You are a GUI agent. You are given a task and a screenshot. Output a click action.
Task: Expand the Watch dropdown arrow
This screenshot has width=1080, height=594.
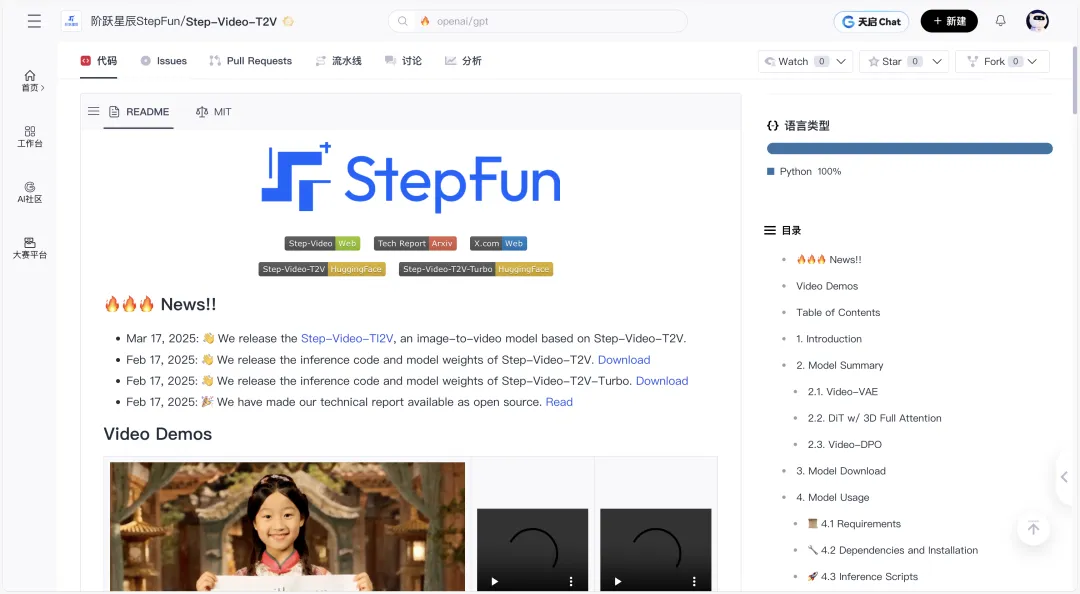[x=841, y=61]
